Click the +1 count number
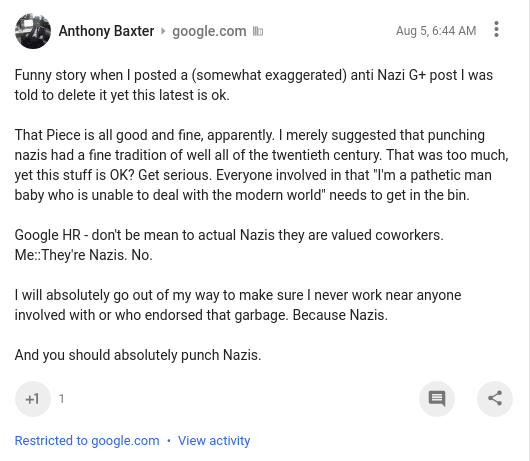530x461 pixels. tap(62, 399)
